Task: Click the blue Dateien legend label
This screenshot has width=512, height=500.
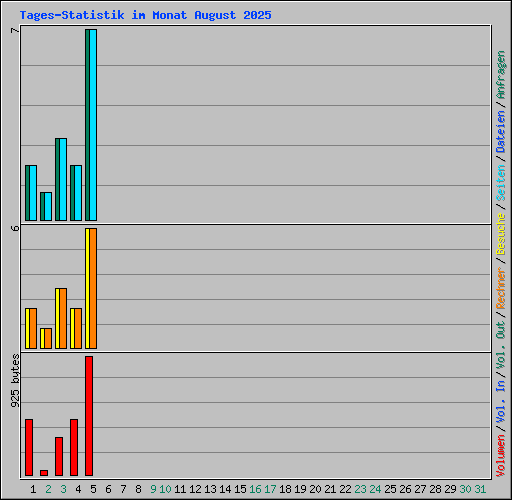Action: (501, 132)
